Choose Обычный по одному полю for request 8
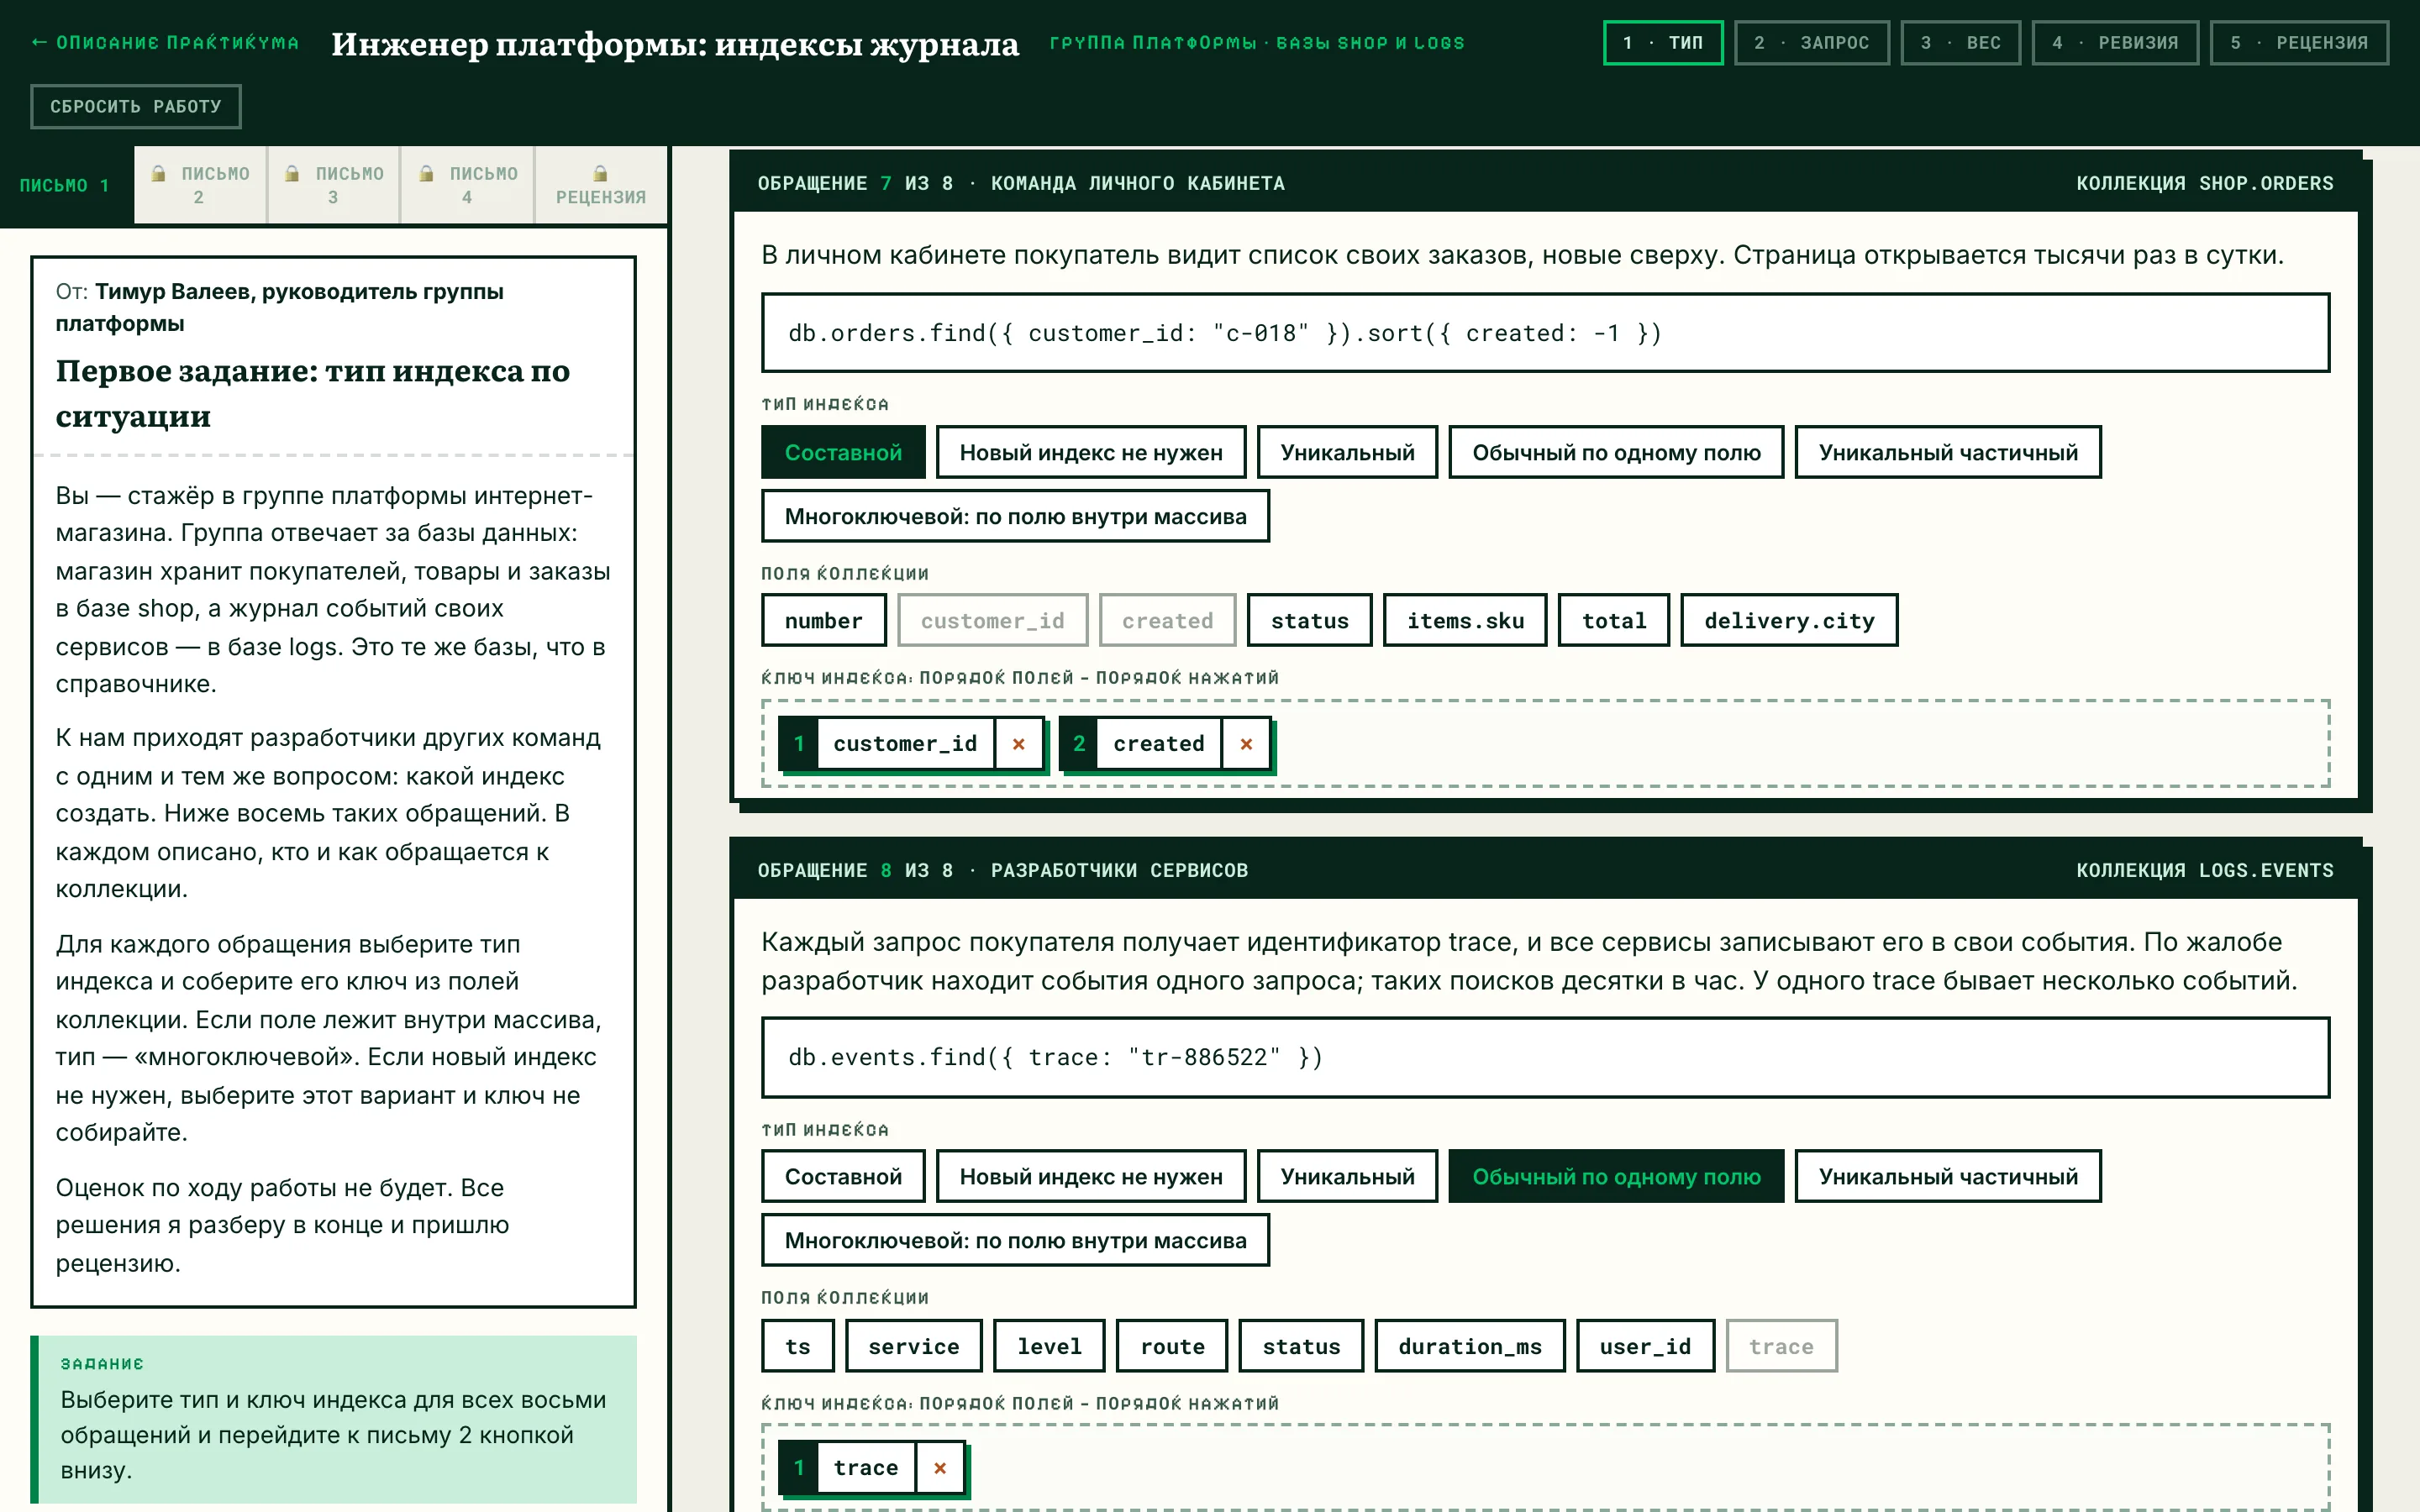Viewport: 2420px width, 1512px height. (x=1616, y=1177)
